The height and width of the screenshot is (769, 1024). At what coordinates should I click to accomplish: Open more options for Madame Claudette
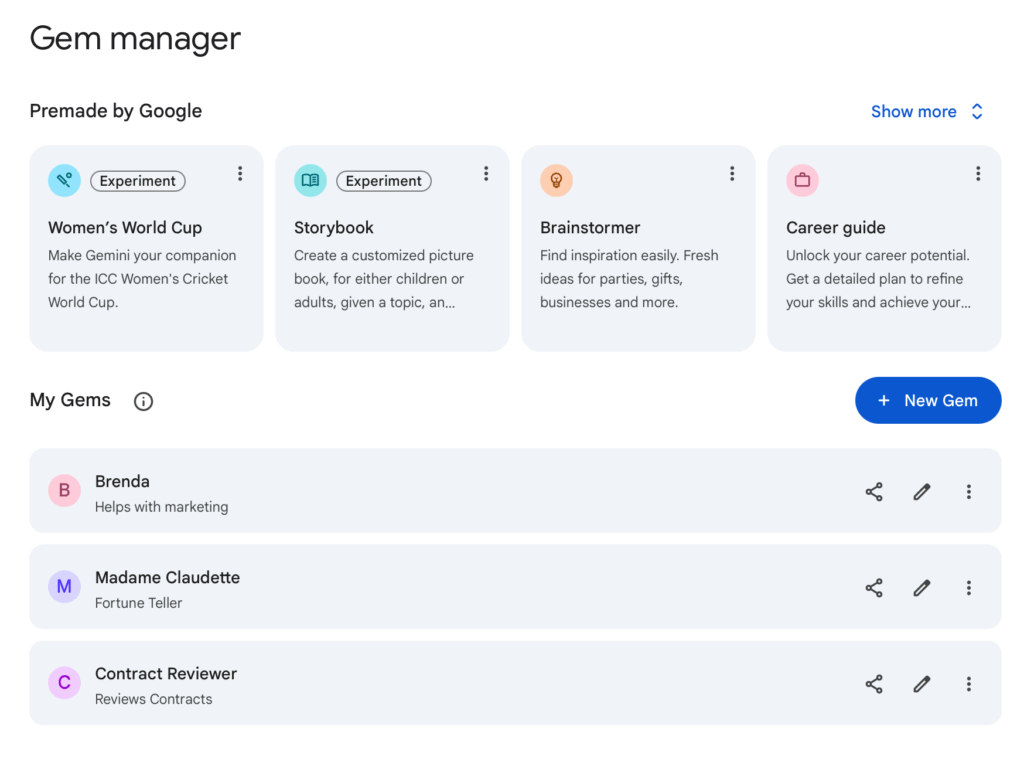click(x=968, y=588)
